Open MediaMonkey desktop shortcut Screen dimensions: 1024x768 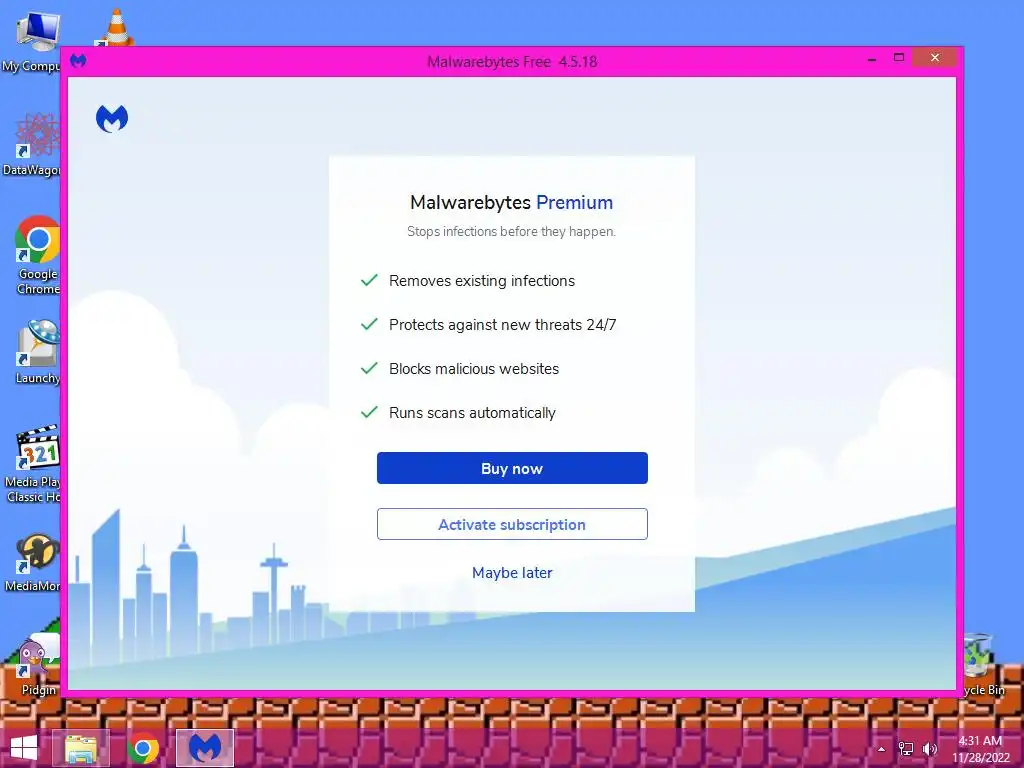click(x=34, y=563)
